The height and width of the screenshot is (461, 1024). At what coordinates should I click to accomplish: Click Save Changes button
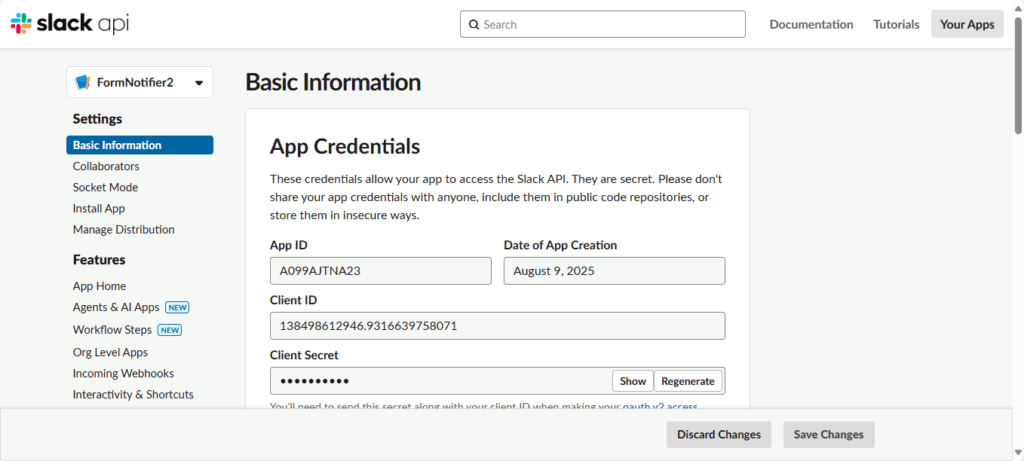829,434
